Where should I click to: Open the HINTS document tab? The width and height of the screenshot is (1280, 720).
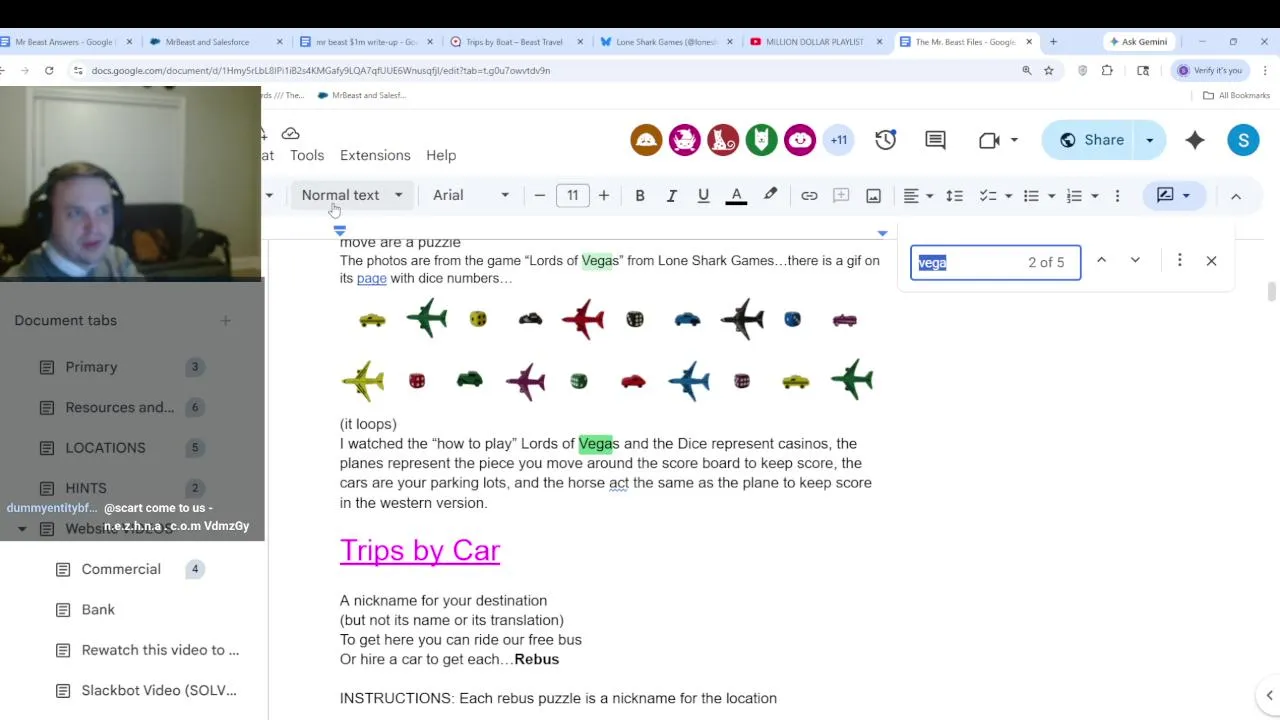click(x=86, y=488)
